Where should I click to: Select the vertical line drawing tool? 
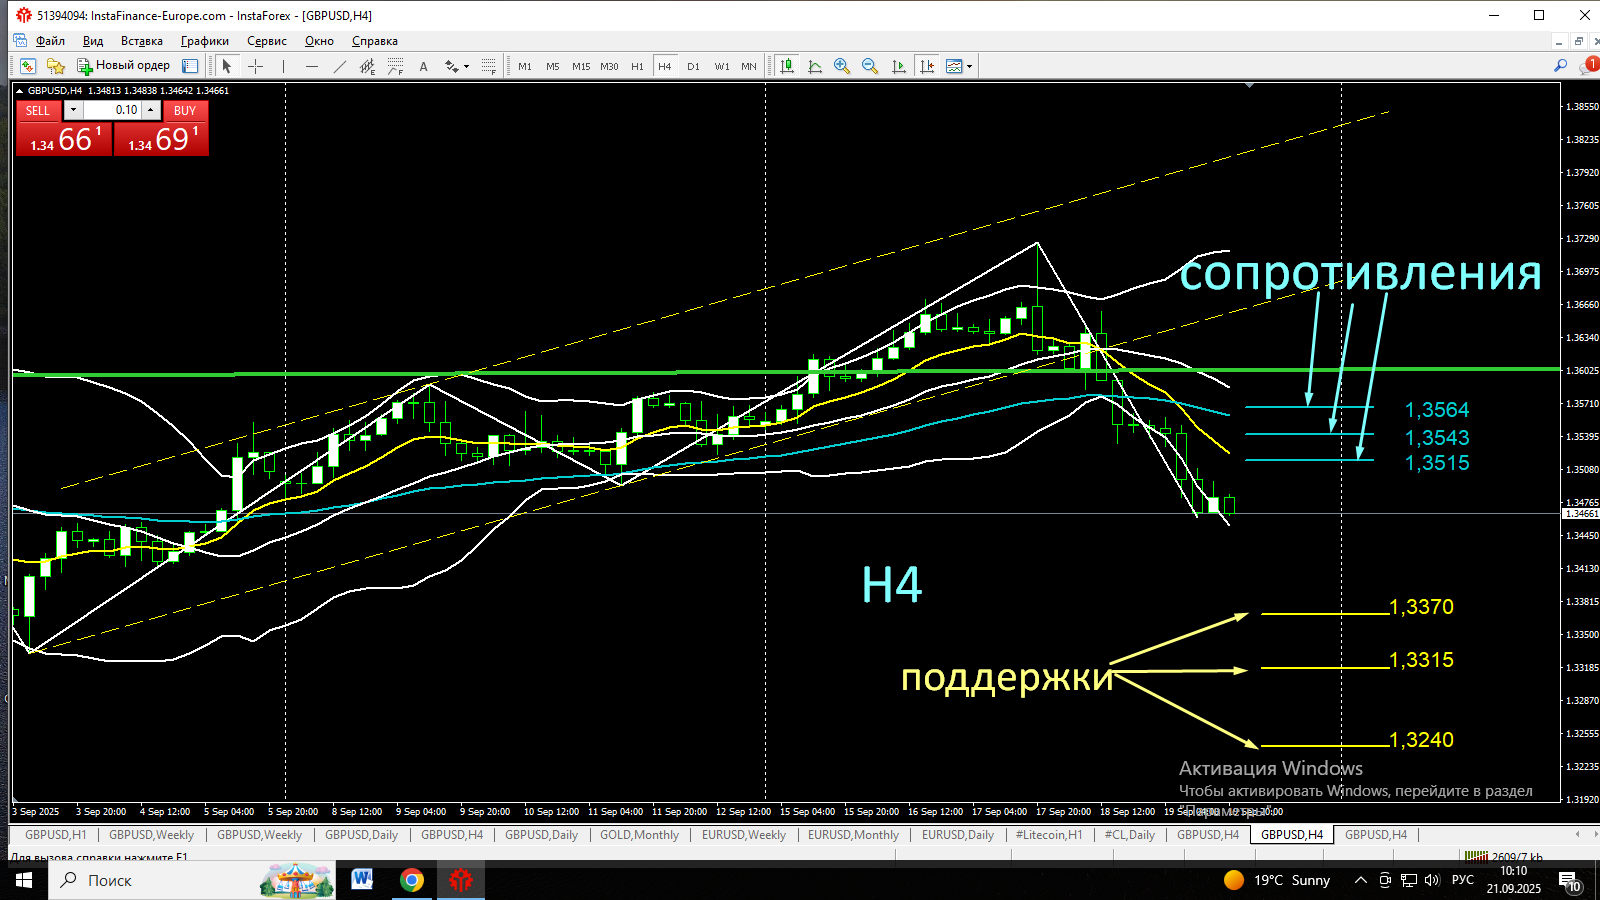point(283,66)
